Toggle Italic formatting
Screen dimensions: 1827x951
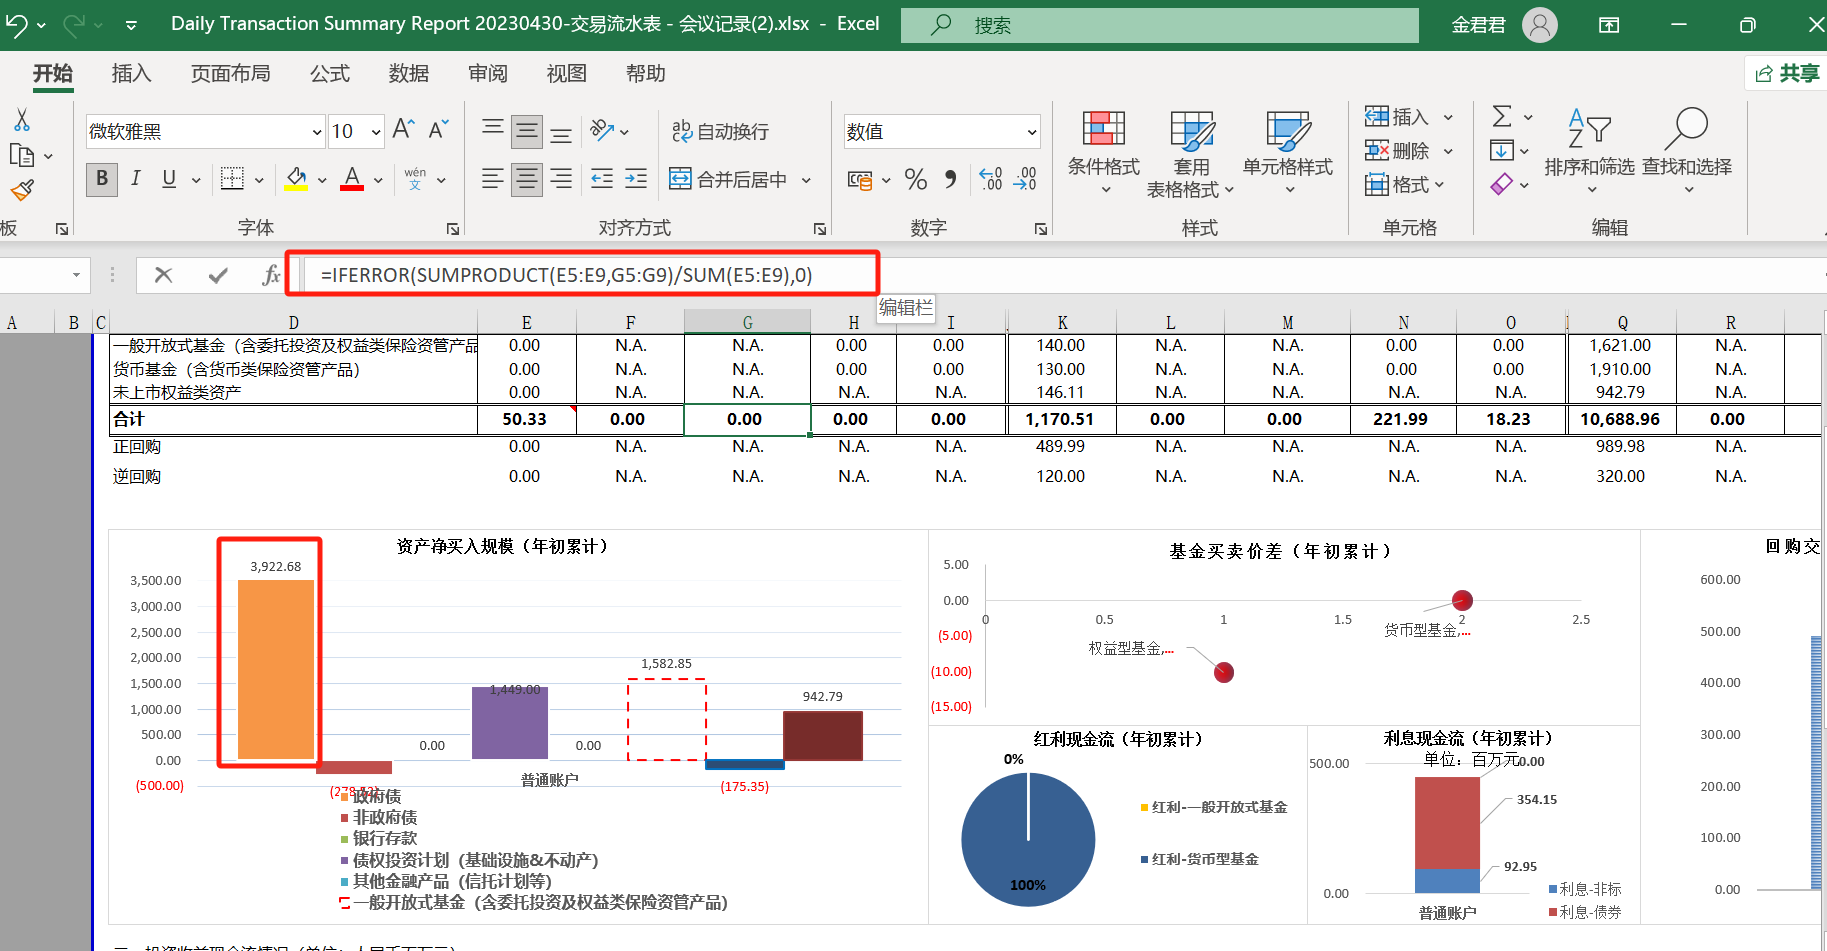coord(135,179)
